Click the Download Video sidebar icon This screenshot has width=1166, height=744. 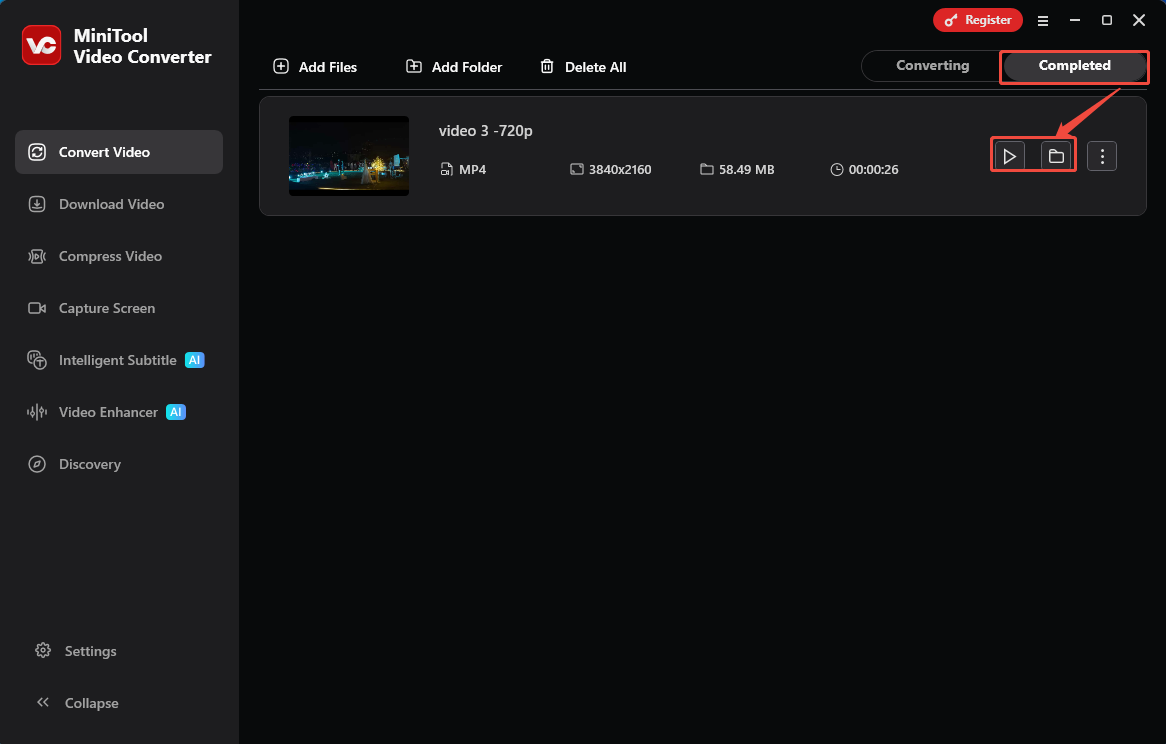tap(37, 204)
